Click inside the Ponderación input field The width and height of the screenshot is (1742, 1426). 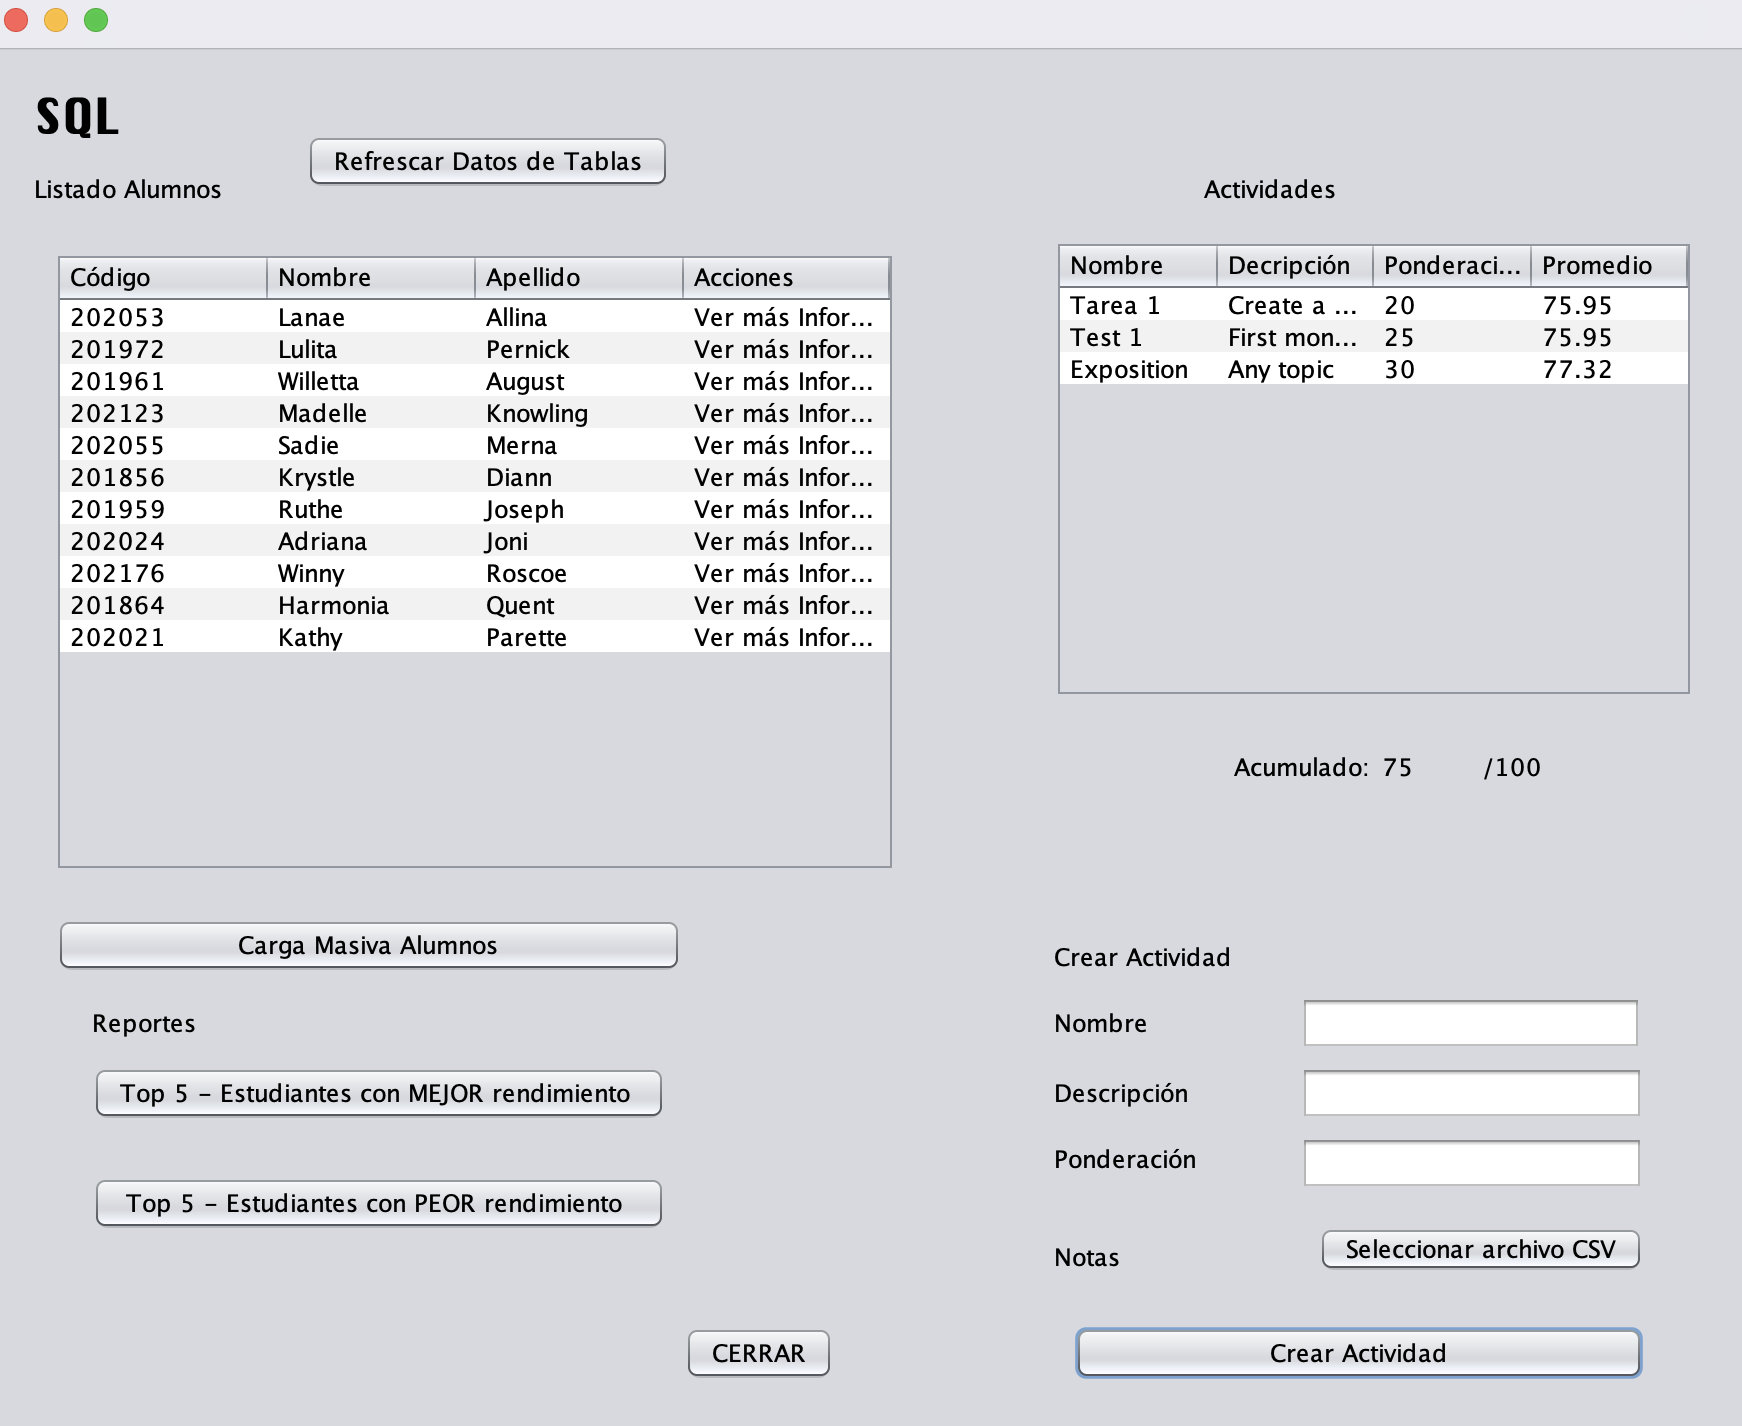(x=1470, y=1161)
